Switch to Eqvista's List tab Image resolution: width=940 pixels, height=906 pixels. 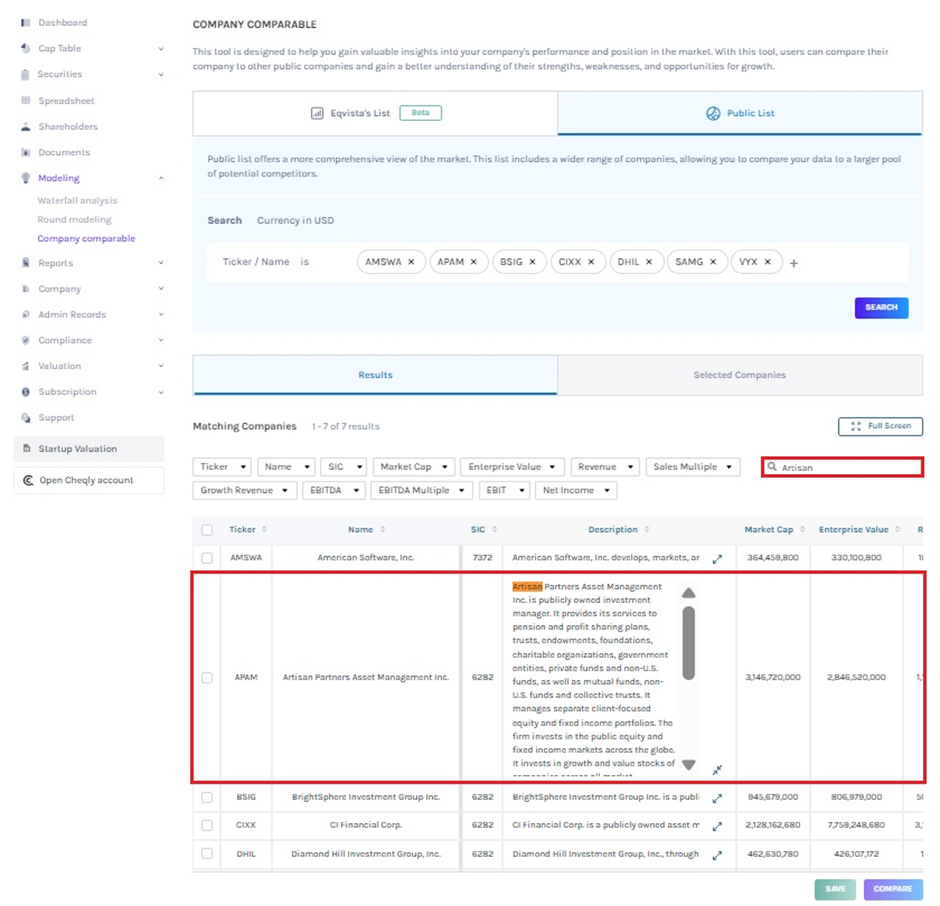pos(375,113)
